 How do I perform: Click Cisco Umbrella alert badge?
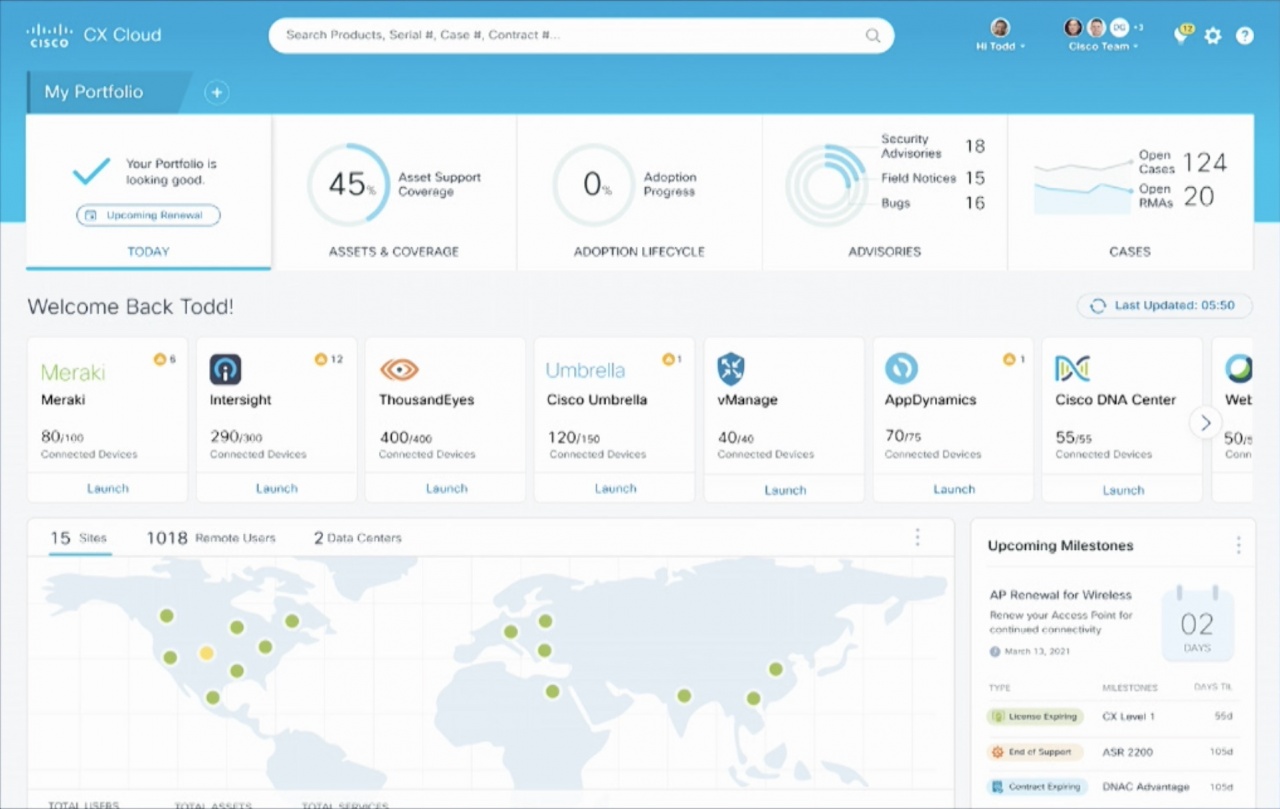(x=672, y=359)
